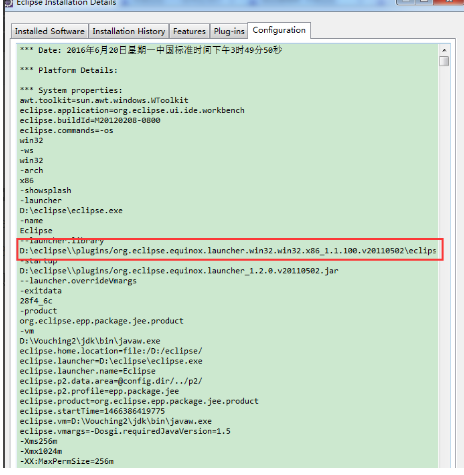Click the '*** System properties:' line
This screenshot has width=464, height=475.
click(71, 90)
